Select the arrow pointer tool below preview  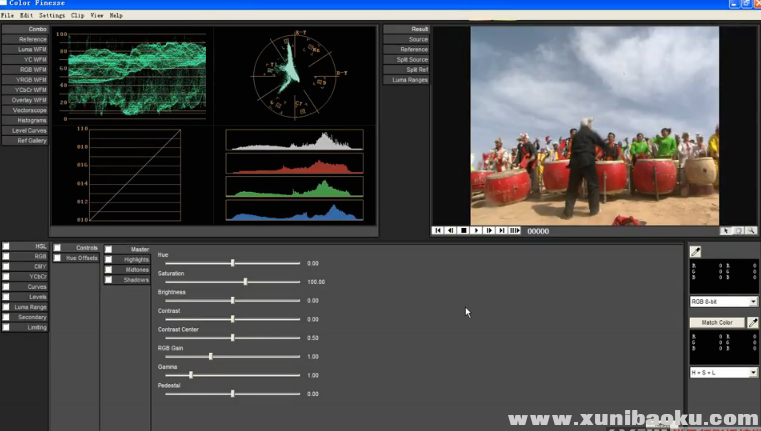pyautogui.click(x=726, y=231)
